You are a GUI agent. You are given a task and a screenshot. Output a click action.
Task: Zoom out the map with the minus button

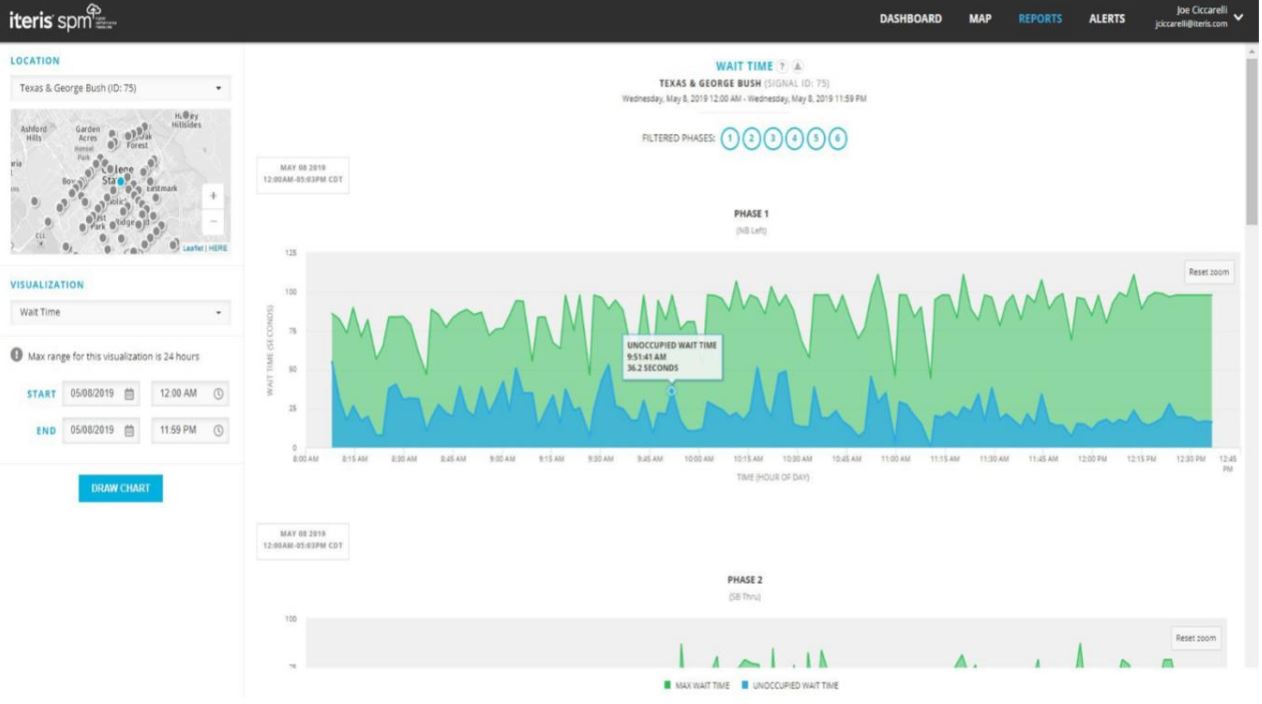click(x=214, y=220)
